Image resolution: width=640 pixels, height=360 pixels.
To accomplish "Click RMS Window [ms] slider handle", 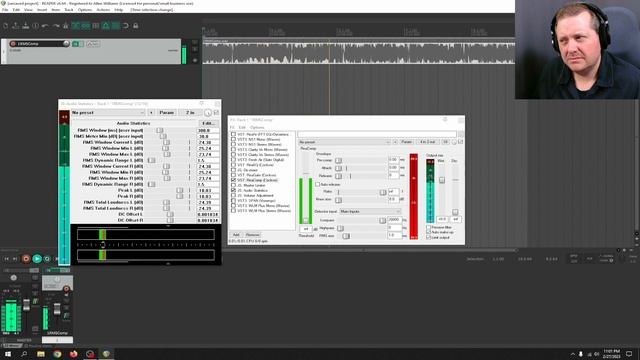I will [x=160, y=131].
